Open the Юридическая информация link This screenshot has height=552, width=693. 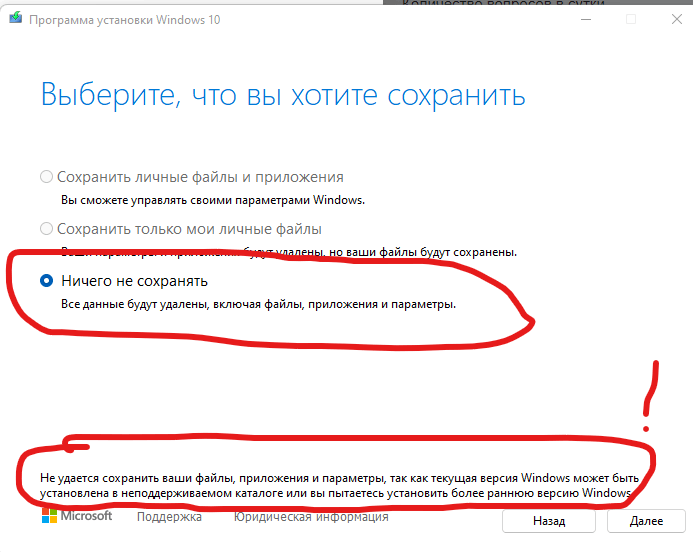click(x=311, y=516)
